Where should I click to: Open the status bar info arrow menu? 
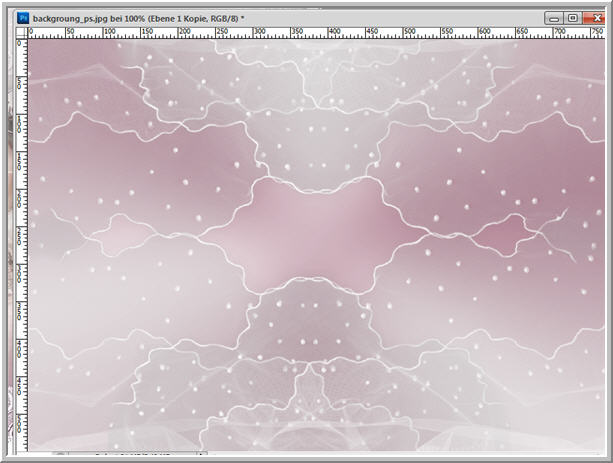click(x=202, y=454)
